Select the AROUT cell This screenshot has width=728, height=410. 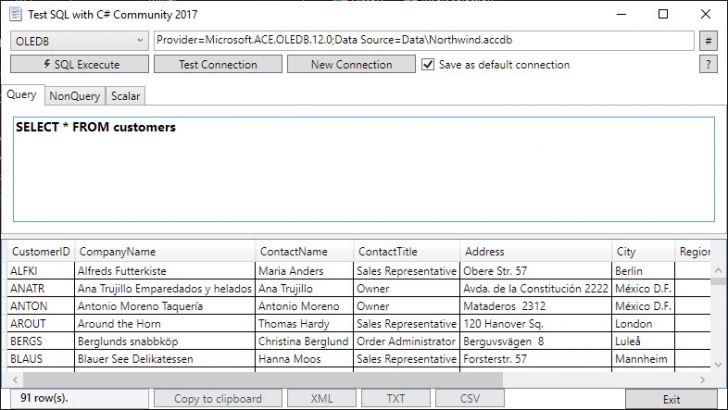40,324
